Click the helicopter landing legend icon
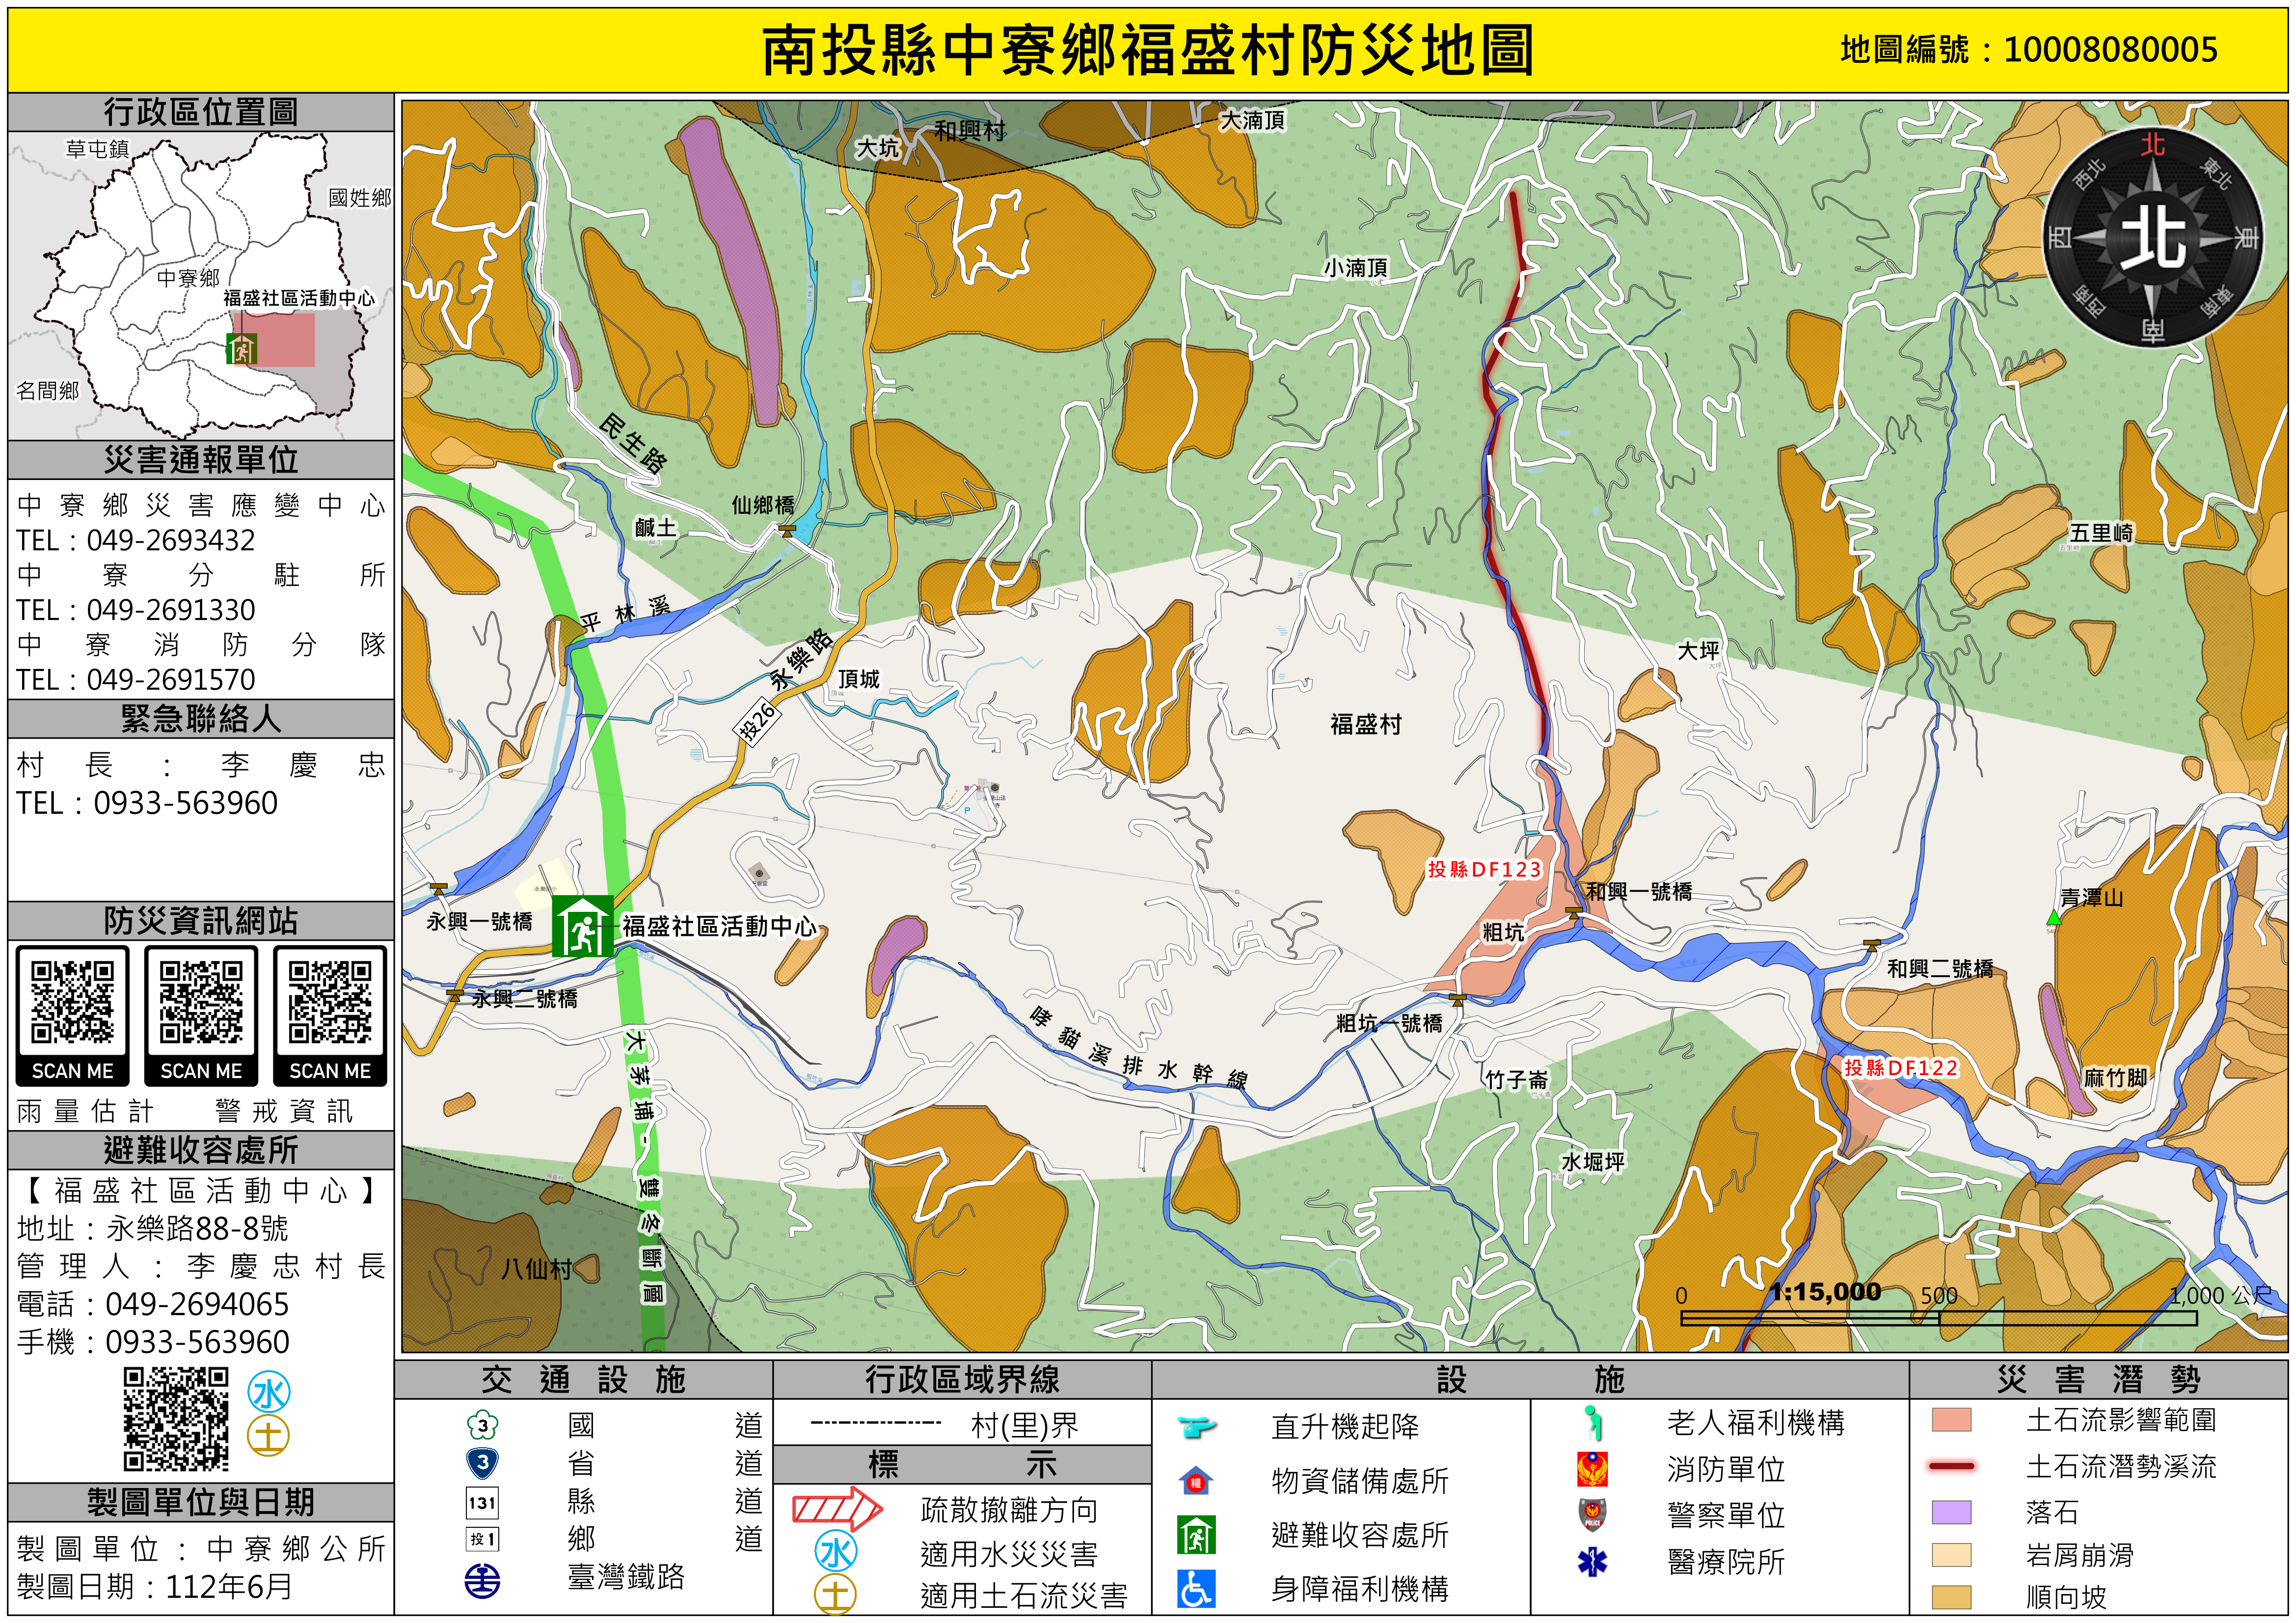This screenshot has width=2296, height=1623. 1196,1426
